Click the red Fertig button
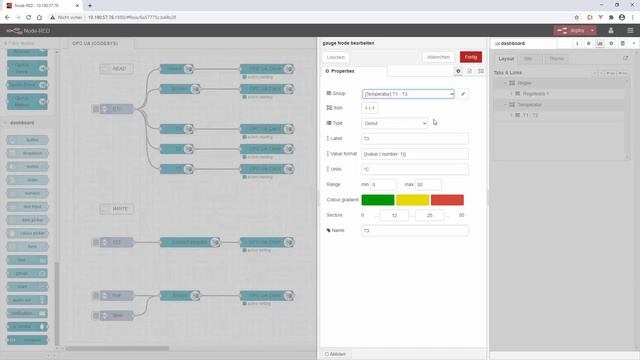The image size is (640, 360). [x=471, y=57]
